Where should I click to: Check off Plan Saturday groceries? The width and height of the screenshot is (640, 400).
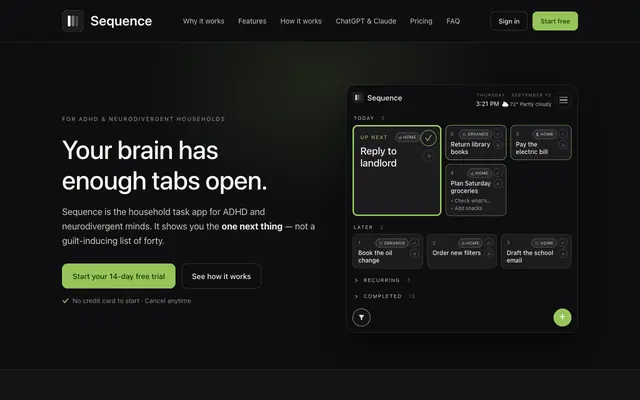(x=498, y=173)
